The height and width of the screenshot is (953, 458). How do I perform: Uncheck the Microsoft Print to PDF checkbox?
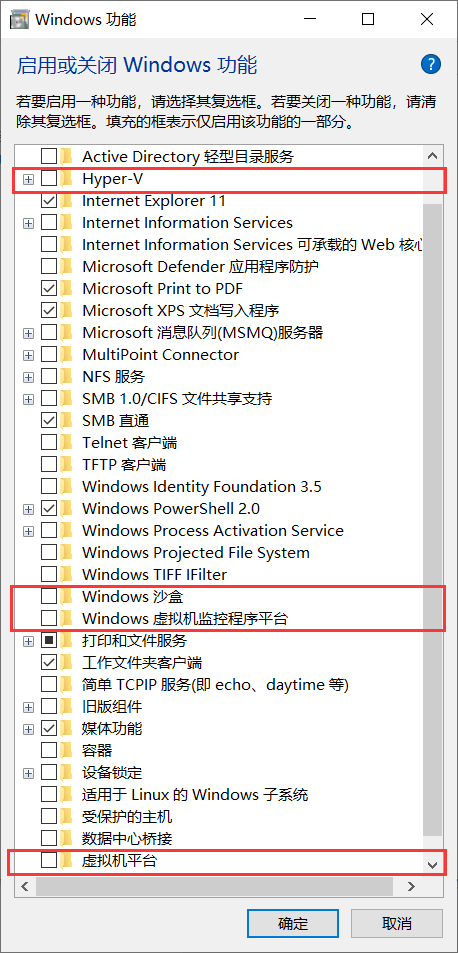tap(49, 288)
